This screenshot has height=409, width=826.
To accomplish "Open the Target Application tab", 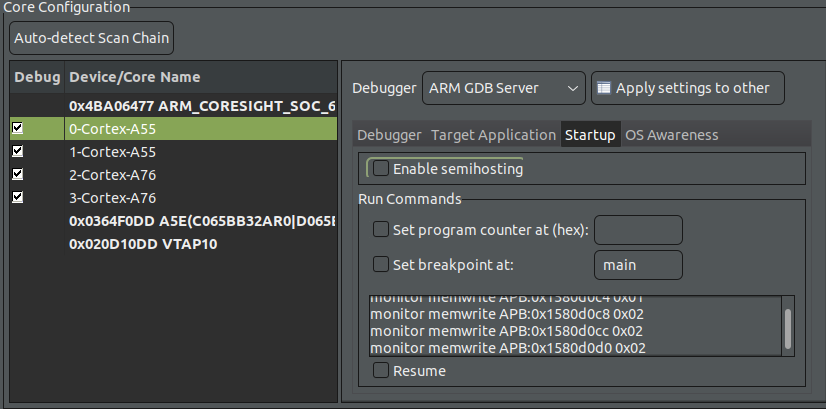I will 493,135.
